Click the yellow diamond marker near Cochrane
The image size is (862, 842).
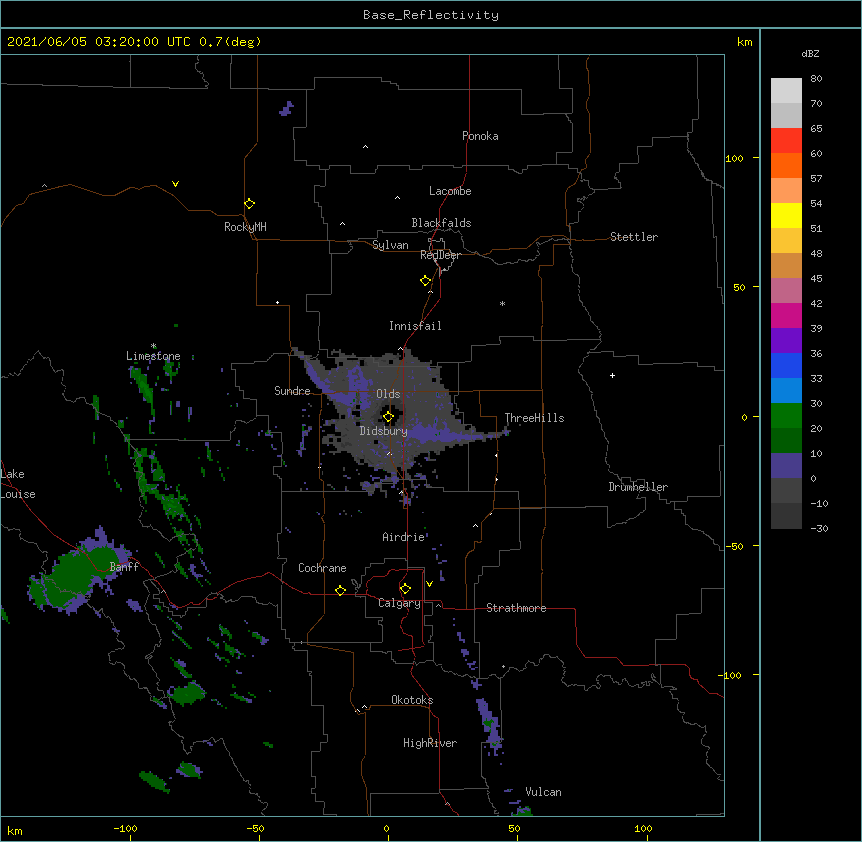340,590
